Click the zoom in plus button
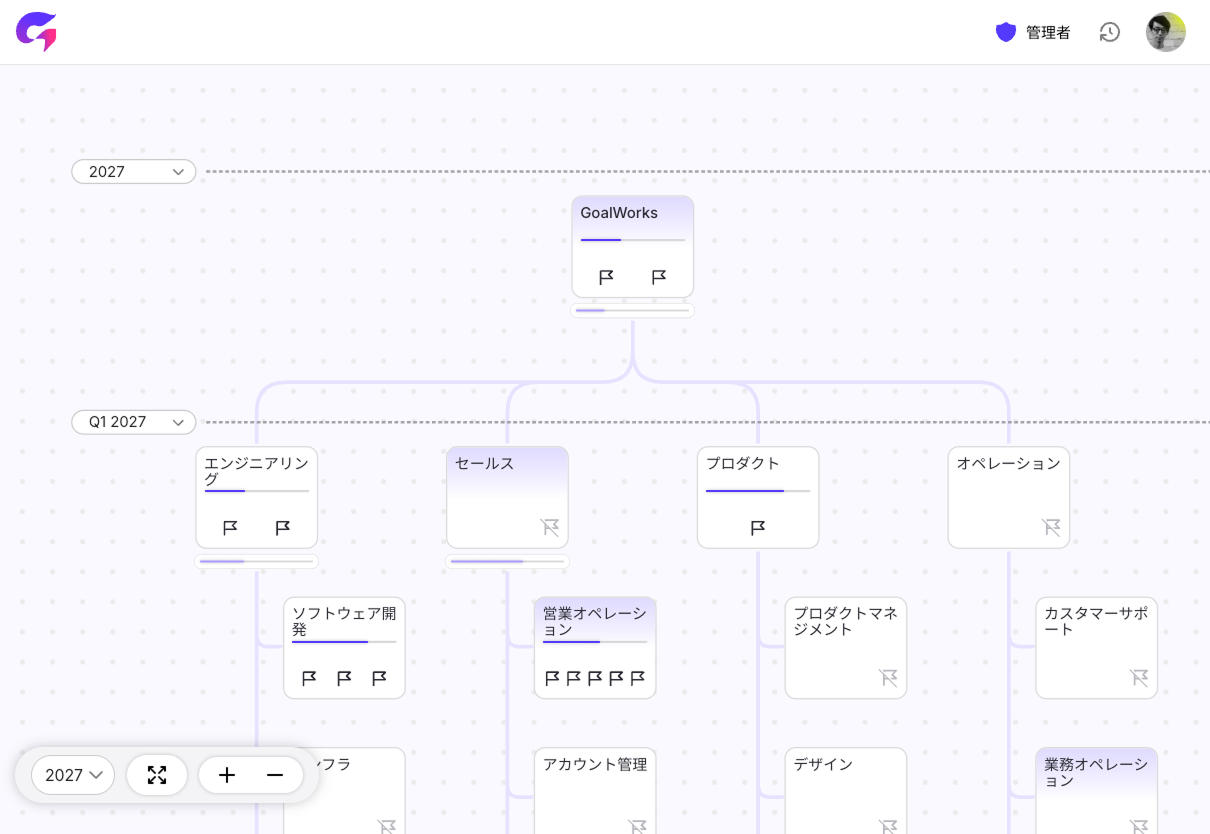This screenshot has width=1210, height=834. pyautogui.click(x=227, y=774)
